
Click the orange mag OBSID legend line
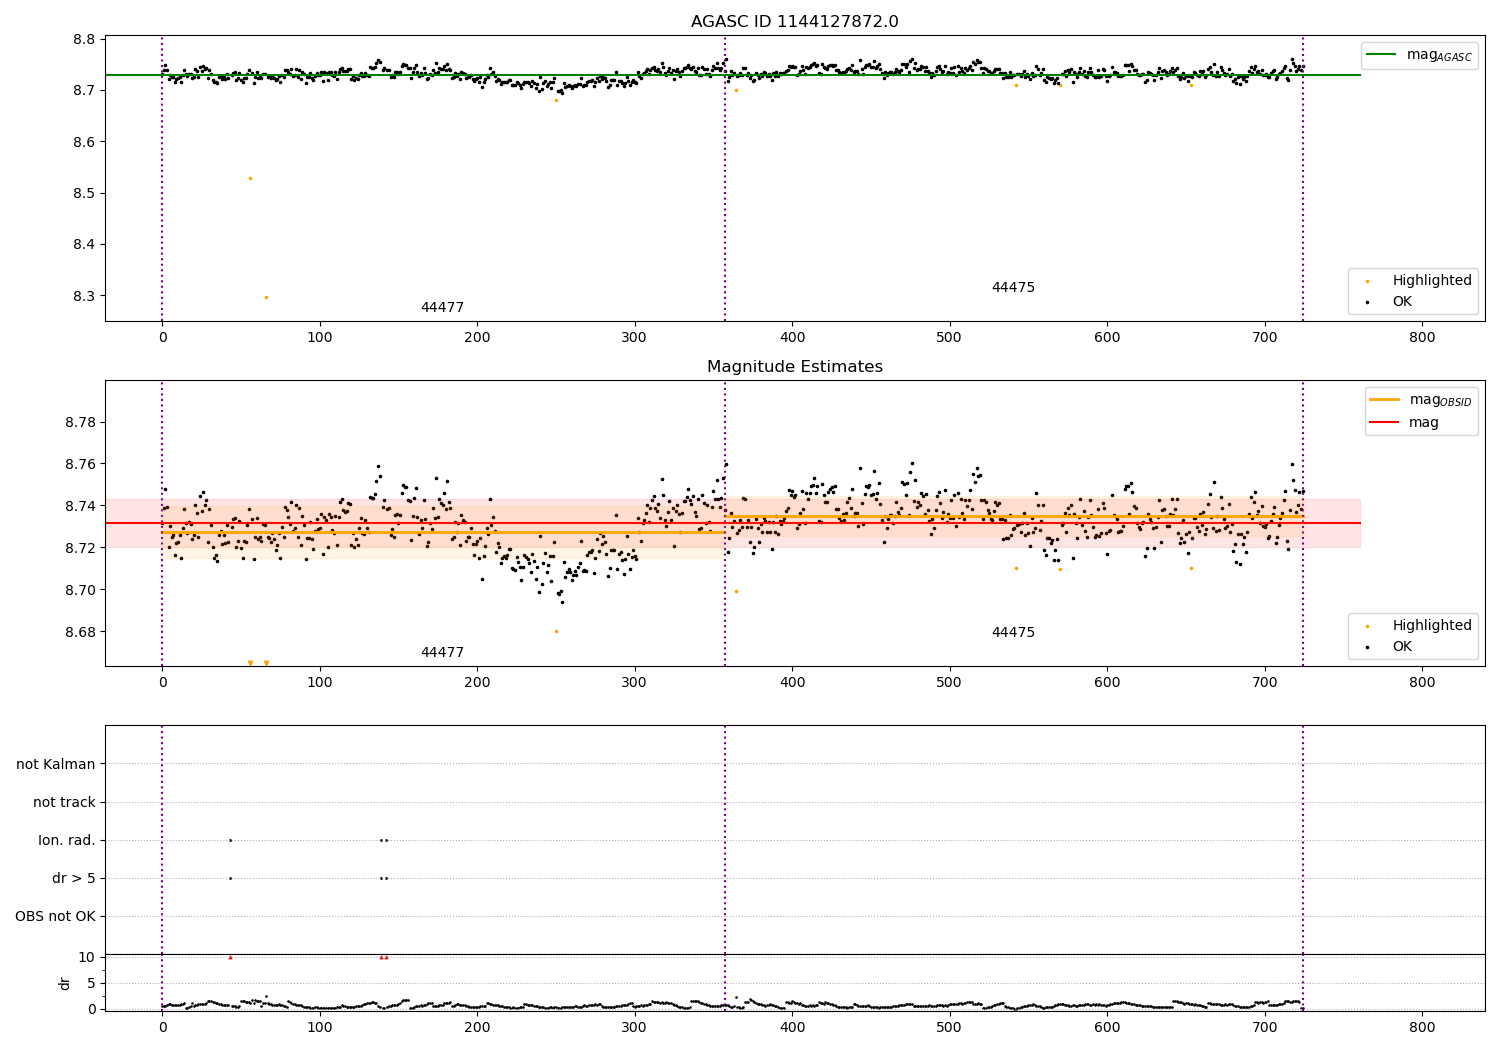pyautogui.click(x=1385, y=400)
